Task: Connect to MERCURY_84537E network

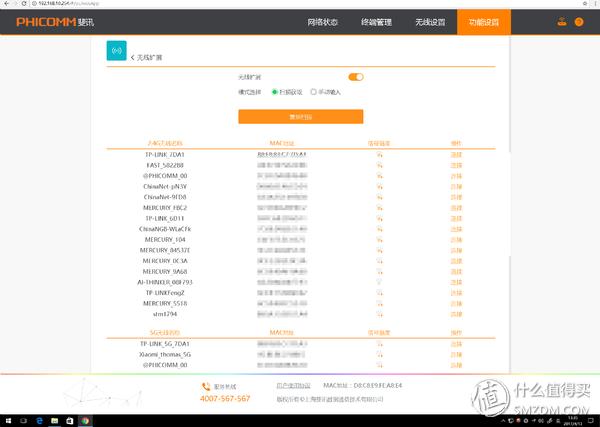Action: (456, 250)
